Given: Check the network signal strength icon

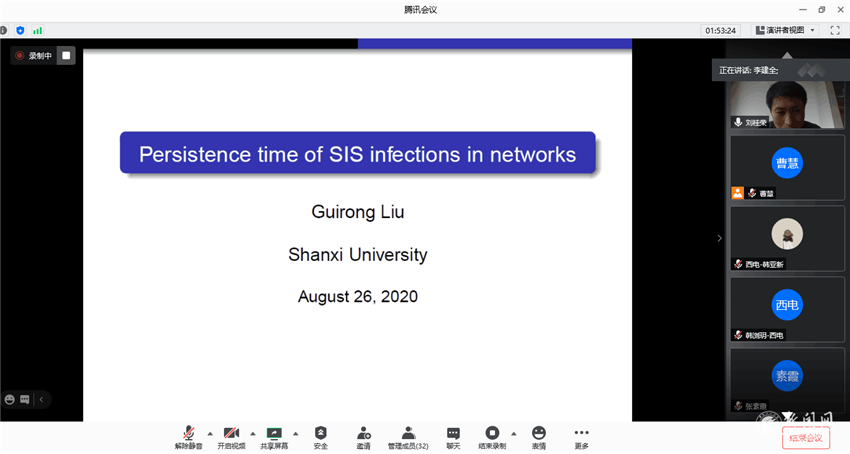Looking at the screenshot, I should [x=38, y=30].
